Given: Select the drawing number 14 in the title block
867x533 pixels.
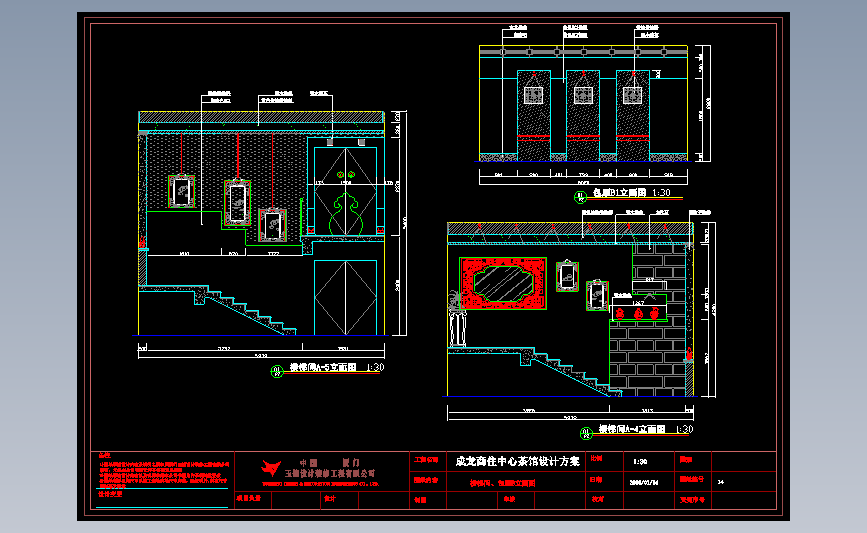Looking at the screenshot, I should (720, 482).
